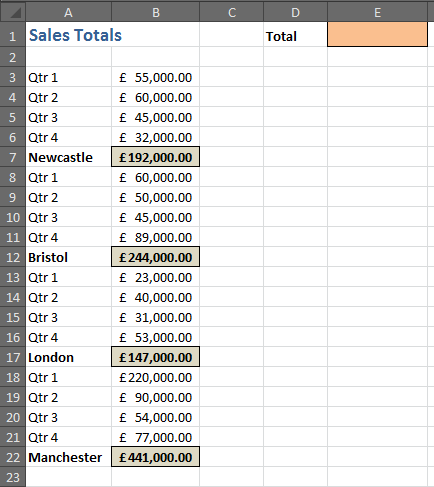
Task: Select column D header
Action: point(295,12)
